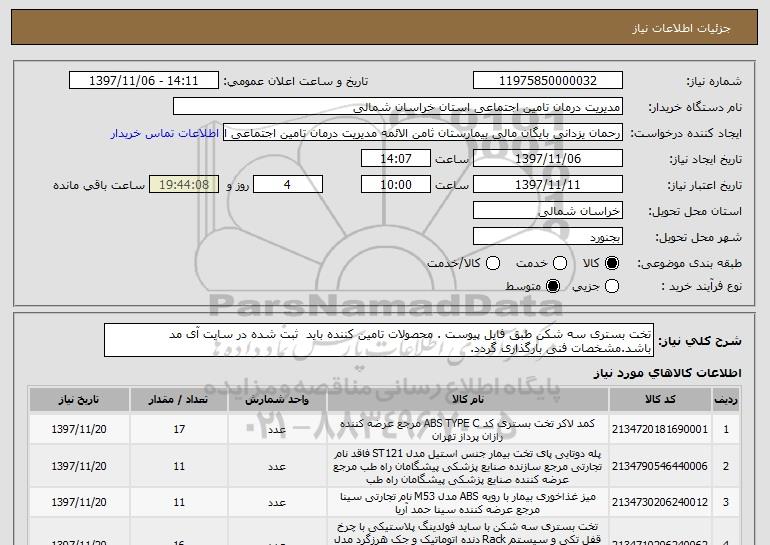Select product code 213472018169001

click(x=660, y=429)
